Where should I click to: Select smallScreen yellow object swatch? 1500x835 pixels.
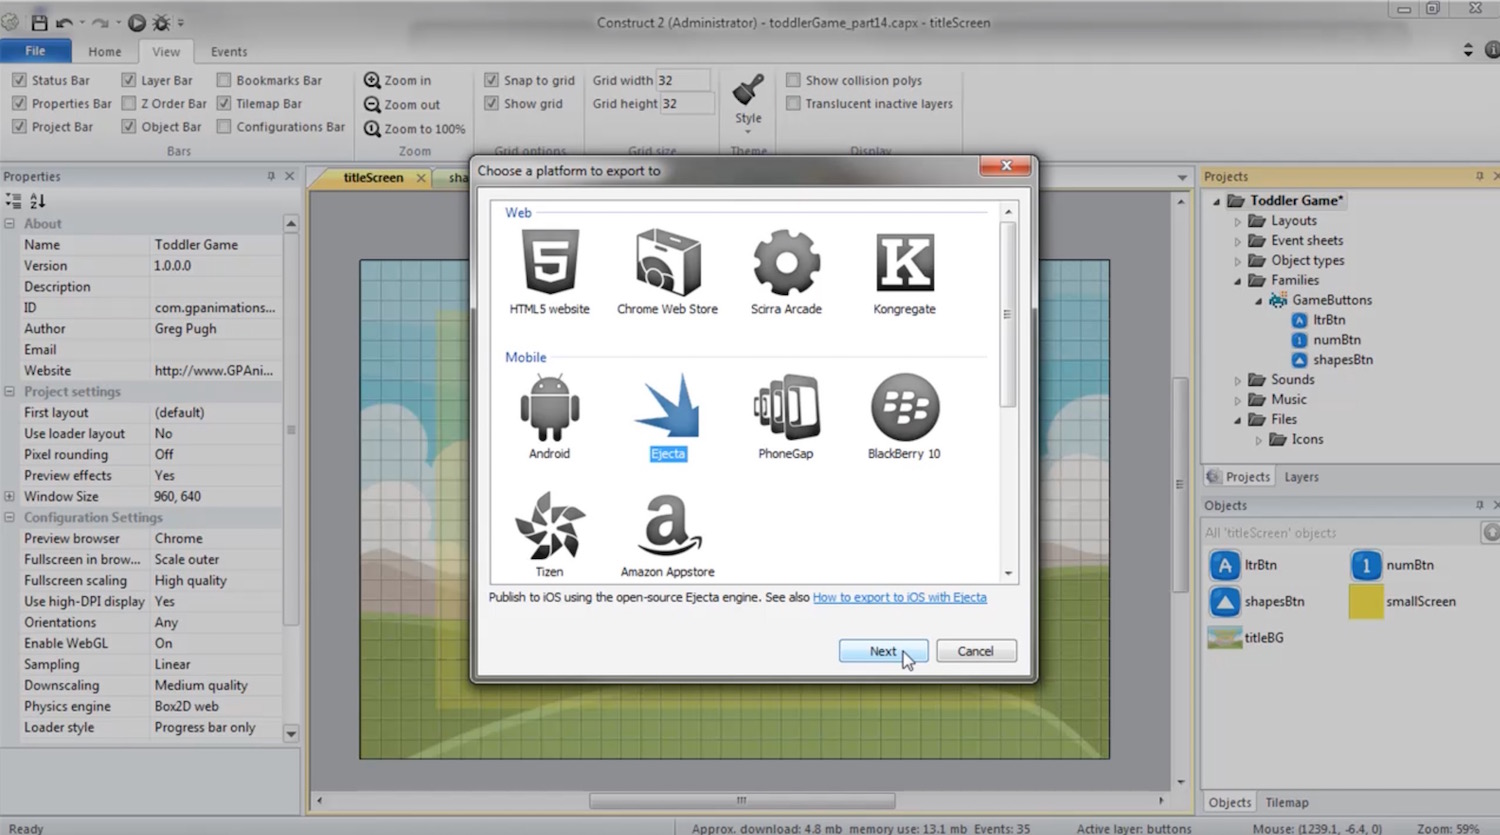1366,601
